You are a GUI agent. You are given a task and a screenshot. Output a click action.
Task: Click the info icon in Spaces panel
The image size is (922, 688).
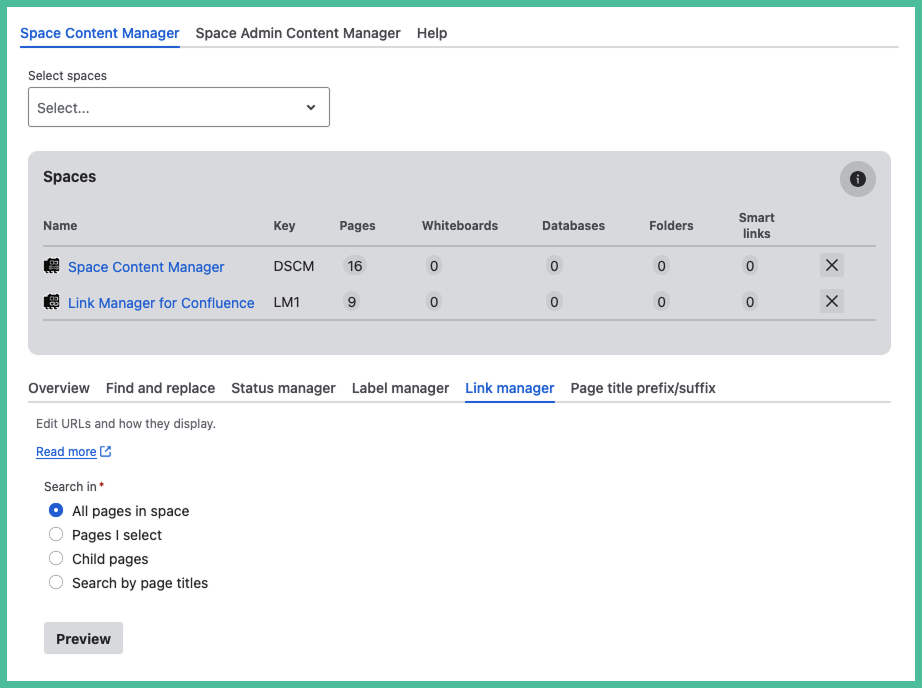[857, 179]
